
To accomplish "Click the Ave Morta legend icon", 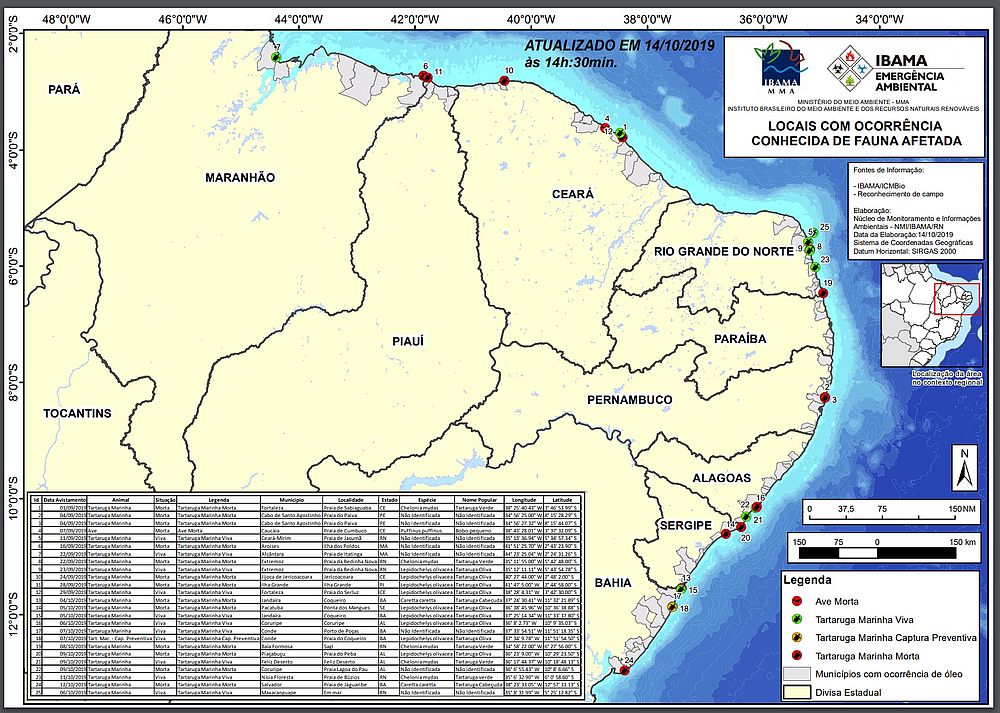I will 798,600.
